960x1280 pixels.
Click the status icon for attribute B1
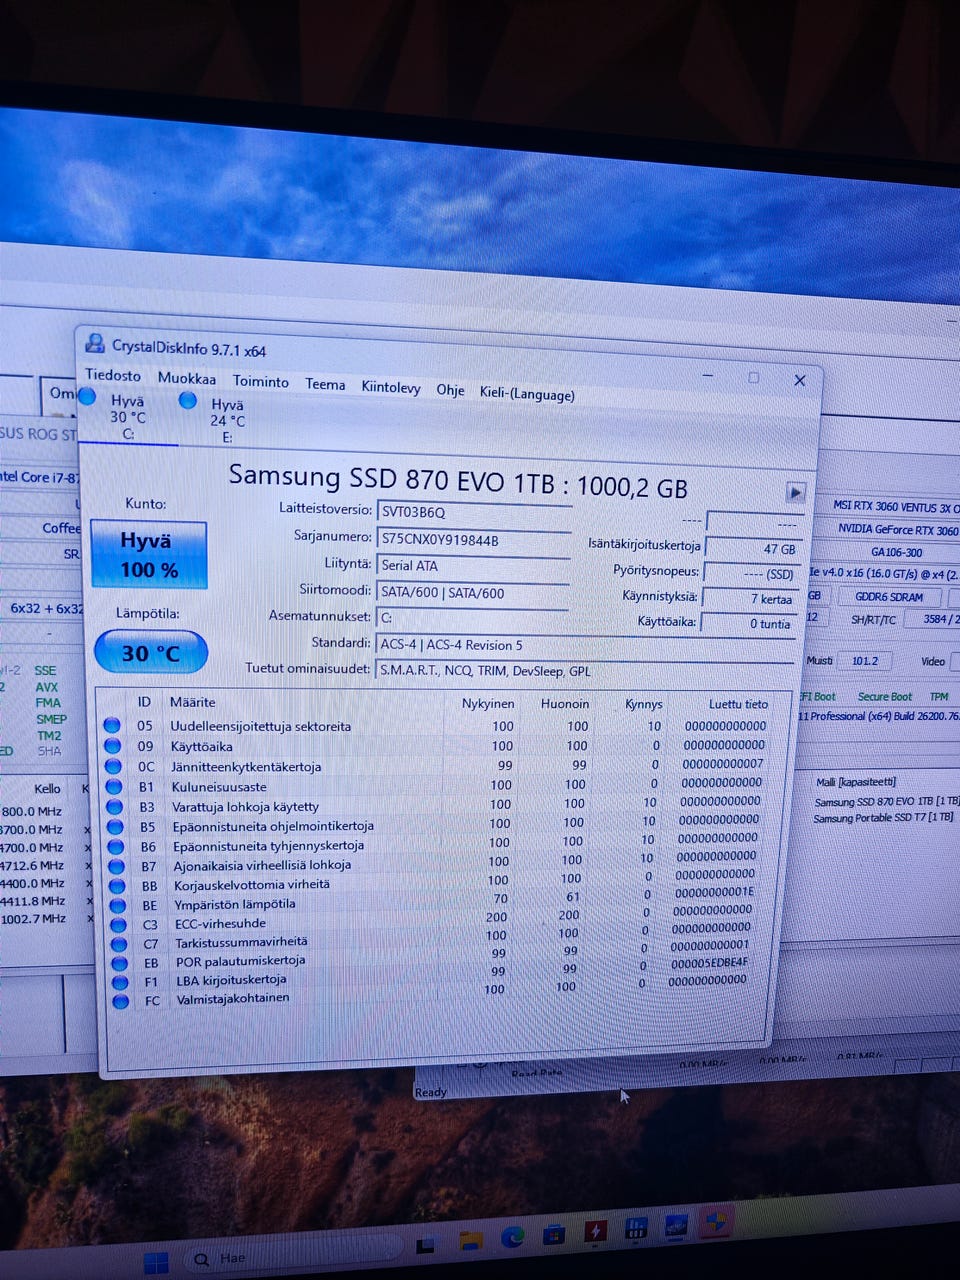(x=114, y=786)
